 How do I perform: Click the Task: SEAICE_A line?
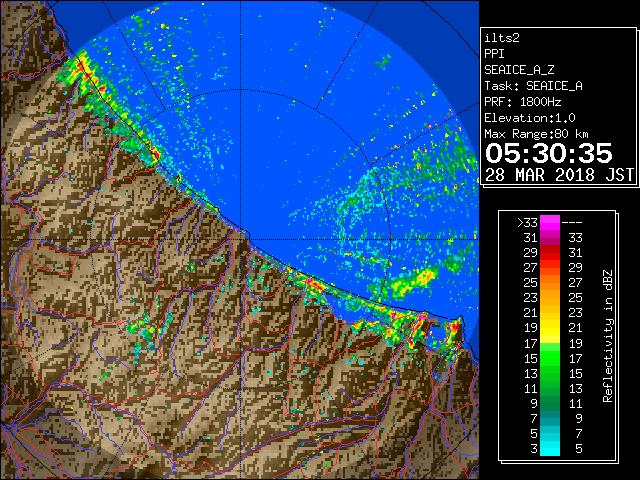click(533, 86)
